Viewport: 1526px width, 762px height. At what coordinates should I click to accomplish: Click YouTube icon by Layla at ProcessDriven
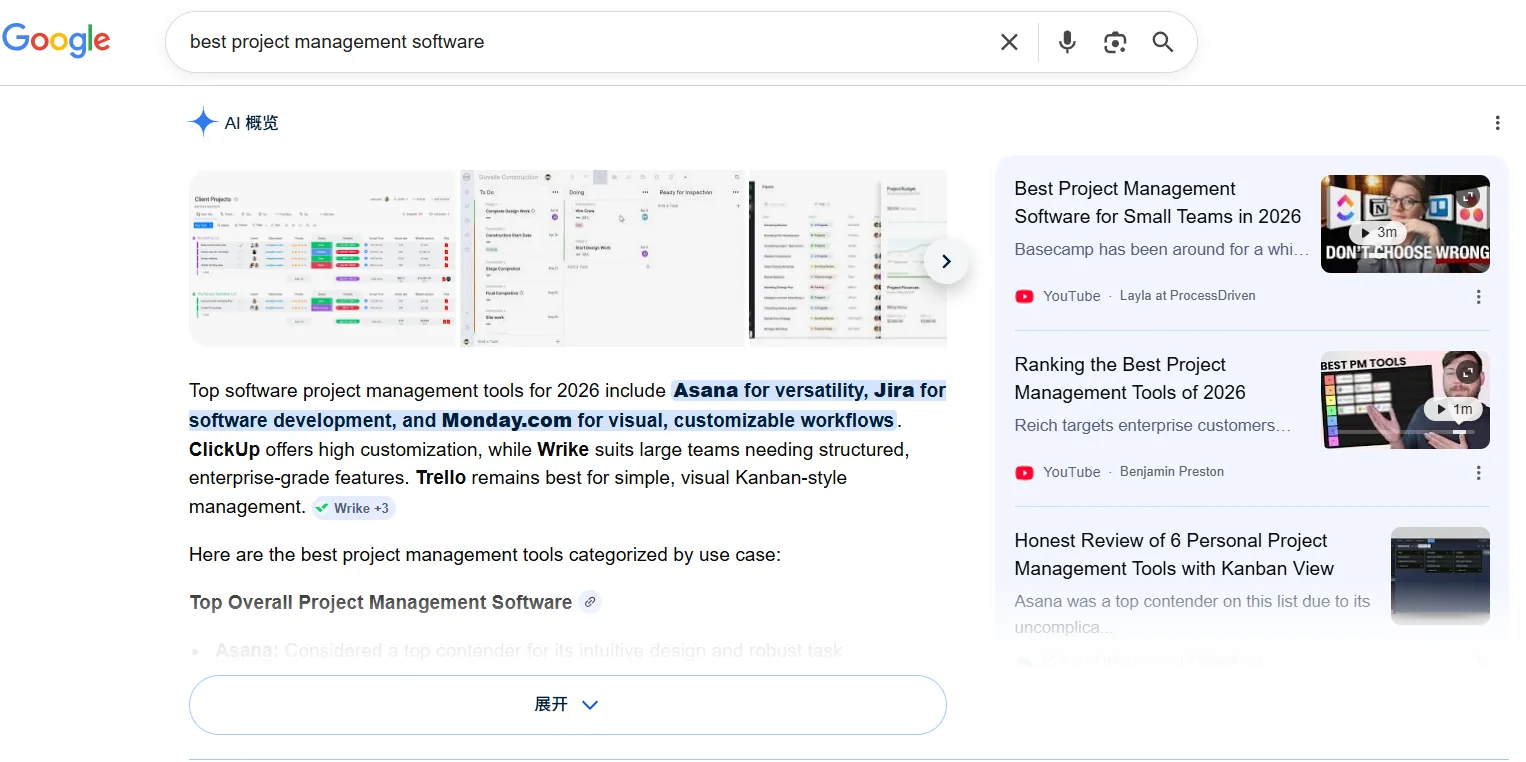point(1024,296)
